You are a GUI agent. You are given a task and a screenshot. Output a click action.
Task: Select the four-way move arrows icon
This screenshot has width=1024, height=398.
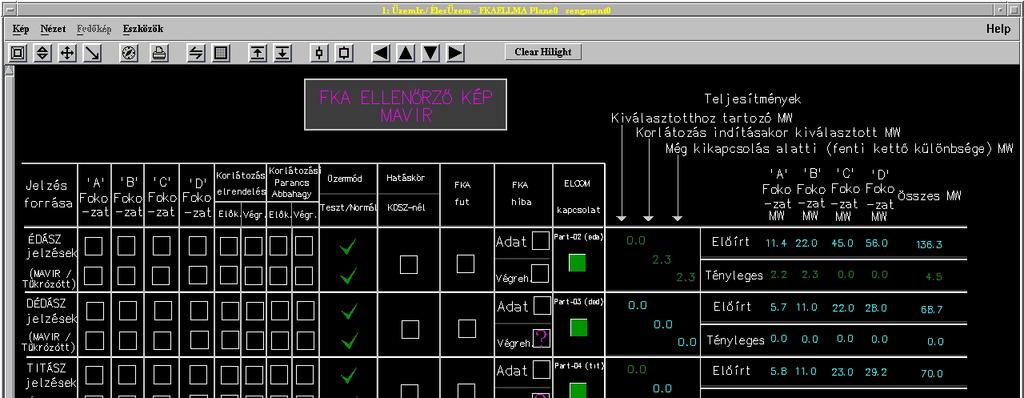pos(68,53)
